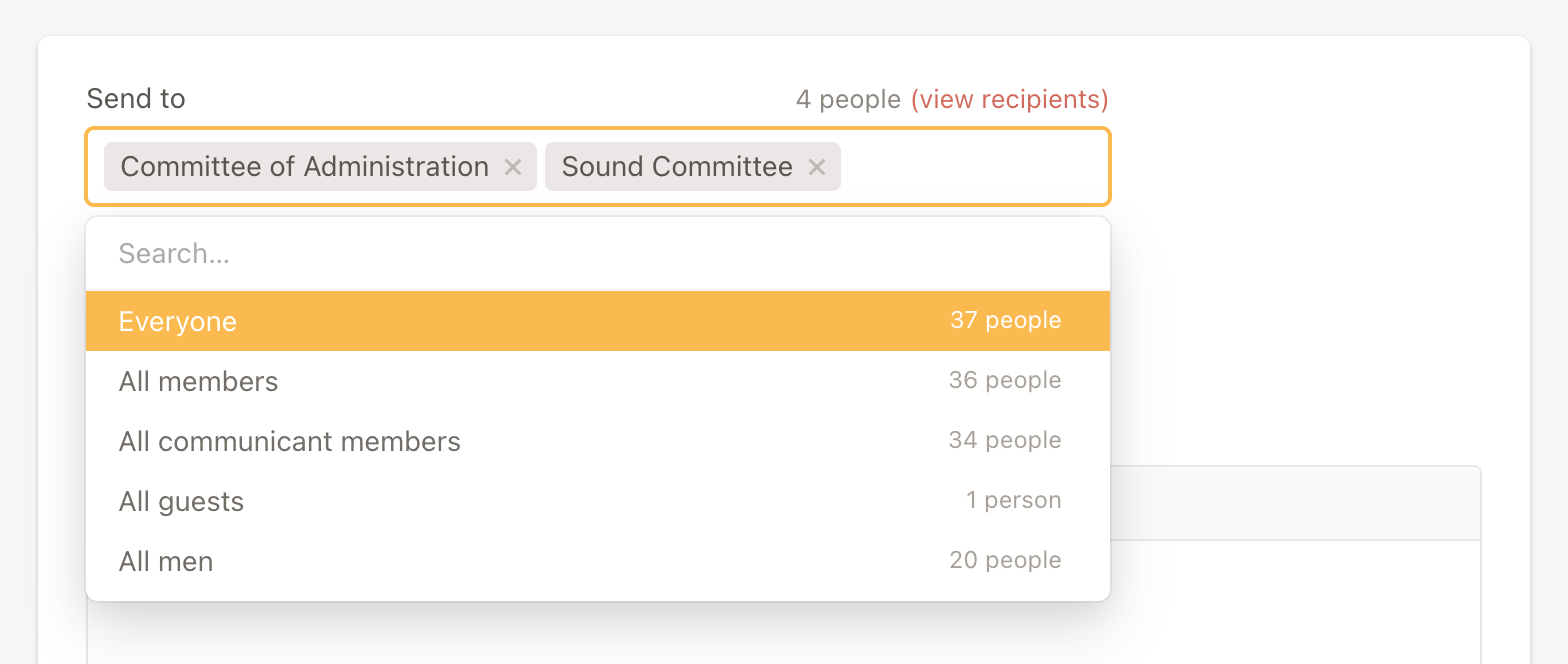
Task: Click the 36 people count
Action: click(x=1005, y=381)
